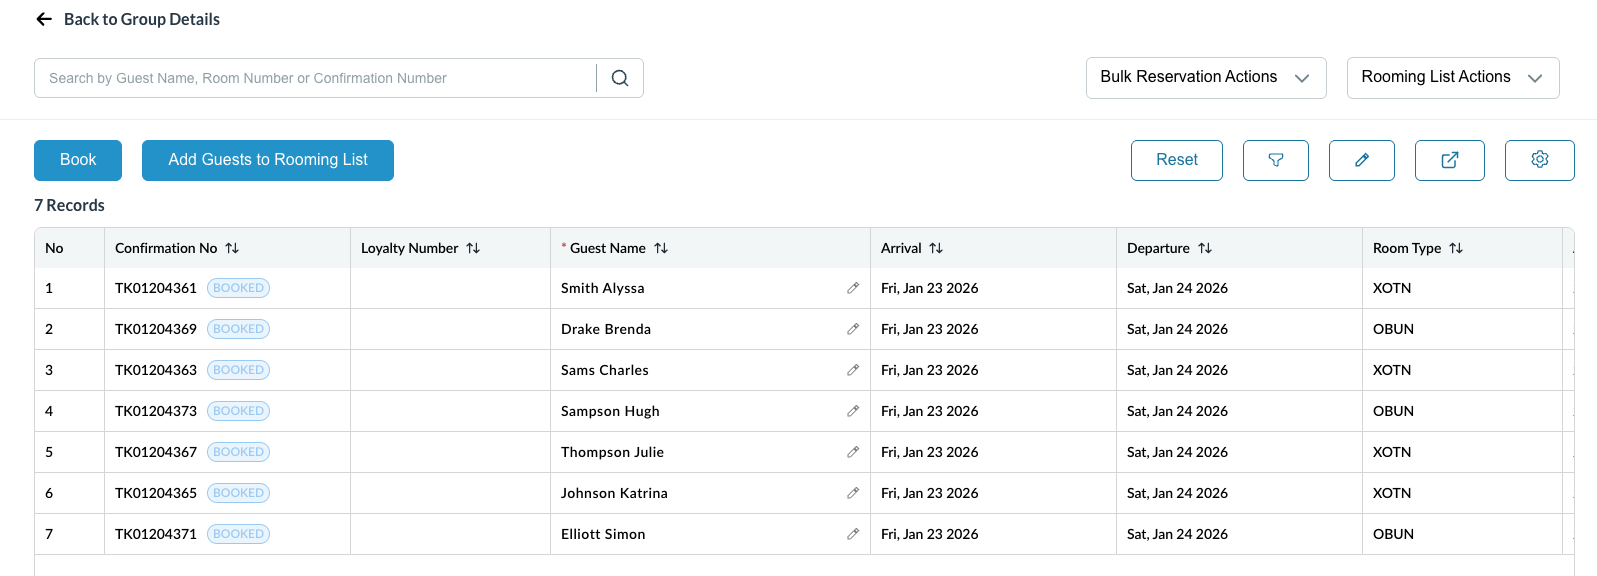Click the Reset button

[x=1177, y=160]
